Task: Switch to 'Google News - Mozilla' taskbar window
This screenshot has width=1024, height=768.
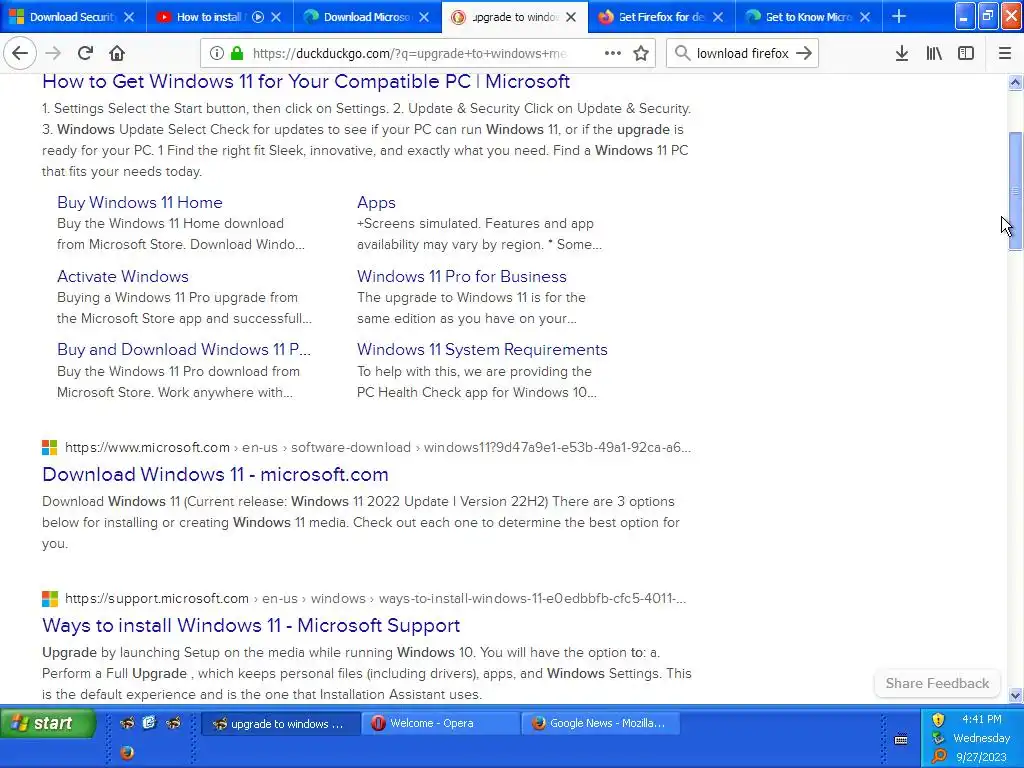Action: coord(601,724)
